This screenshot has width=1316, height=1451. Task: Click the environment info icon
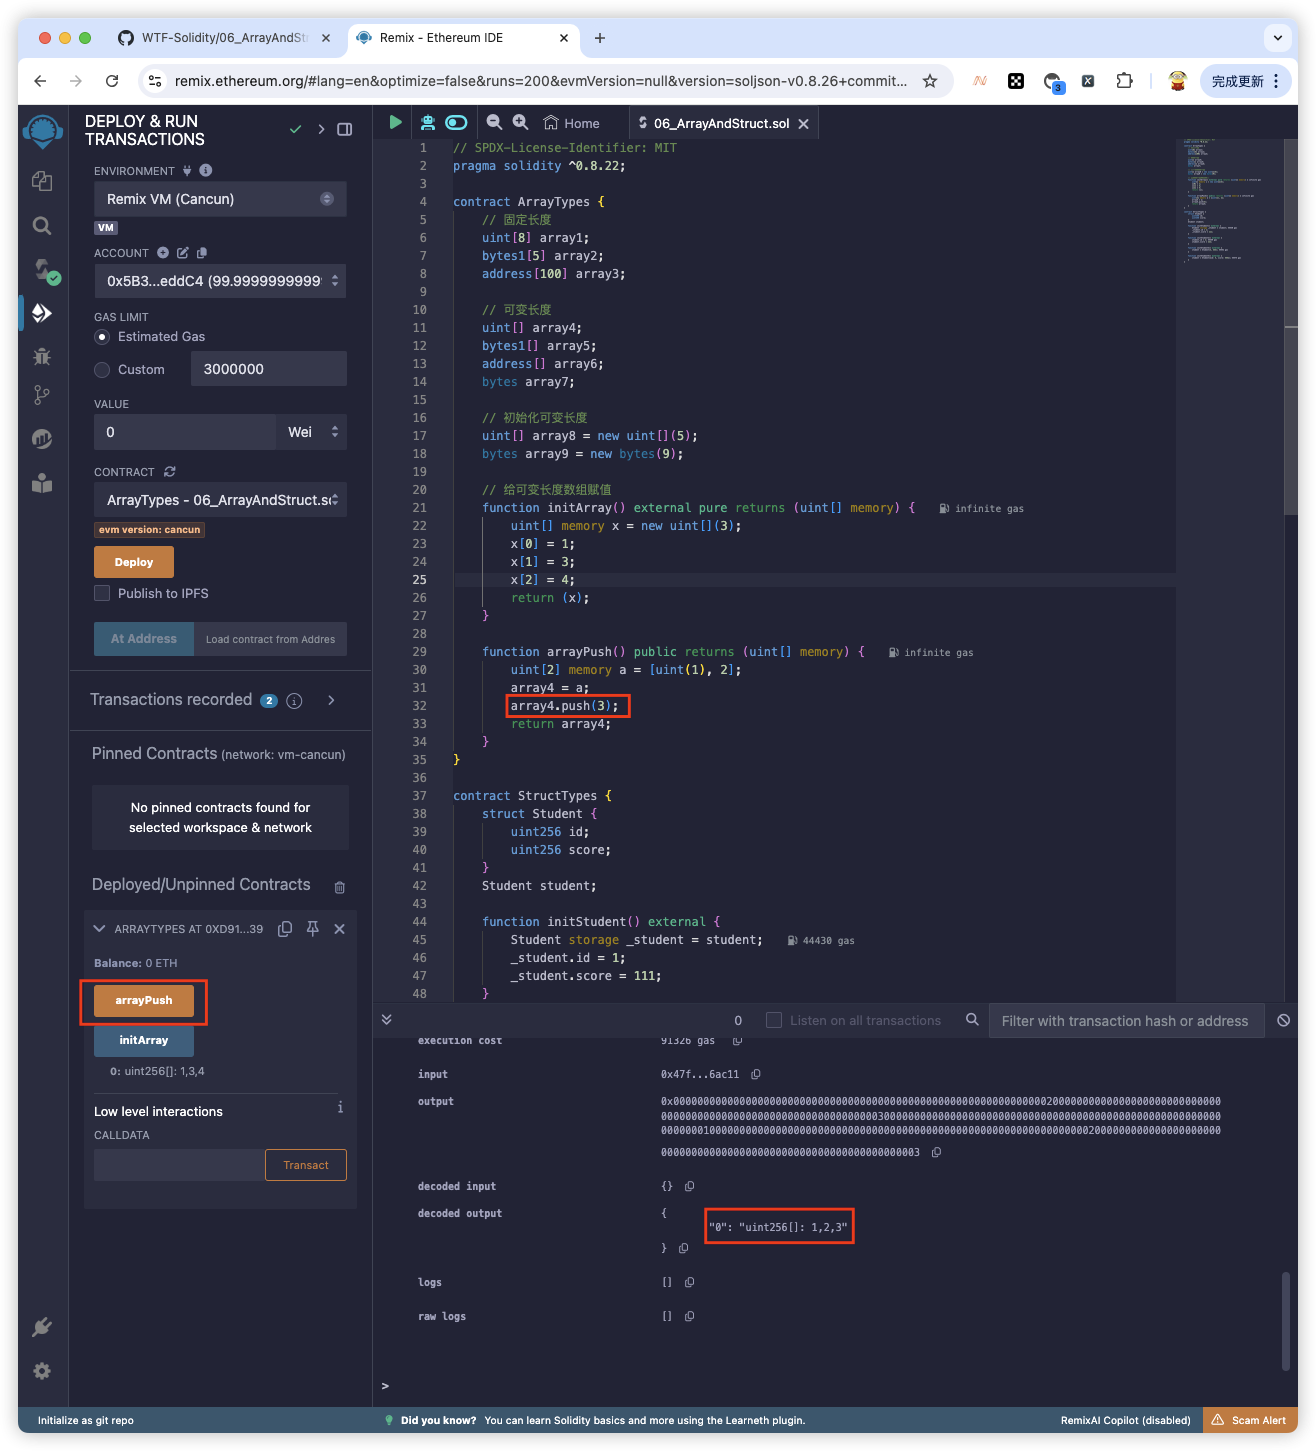click(x=206, y=171)
